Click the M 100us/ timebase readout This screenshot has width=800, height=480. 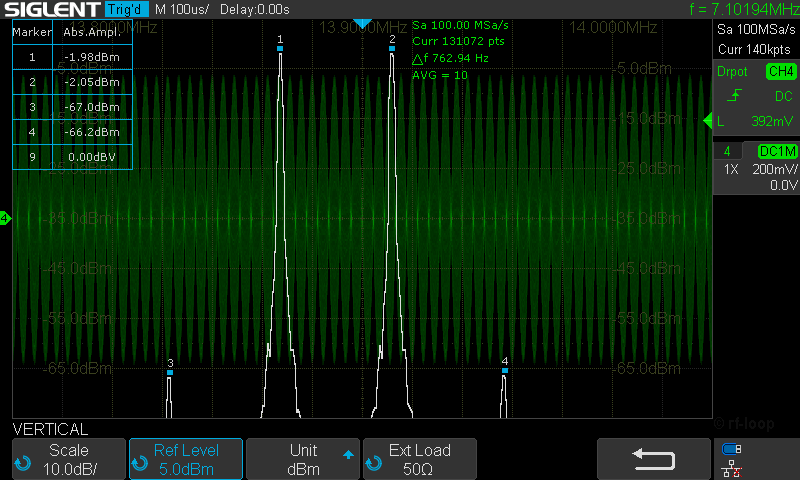(x=182, y=9)
